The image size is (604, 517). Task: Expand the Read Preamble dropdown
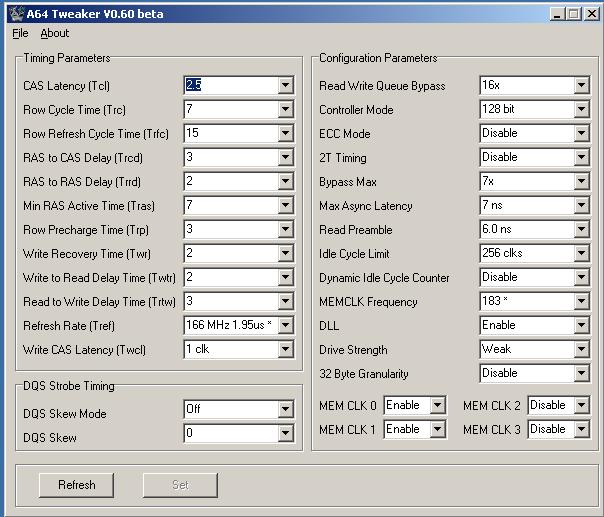(581, 229)
